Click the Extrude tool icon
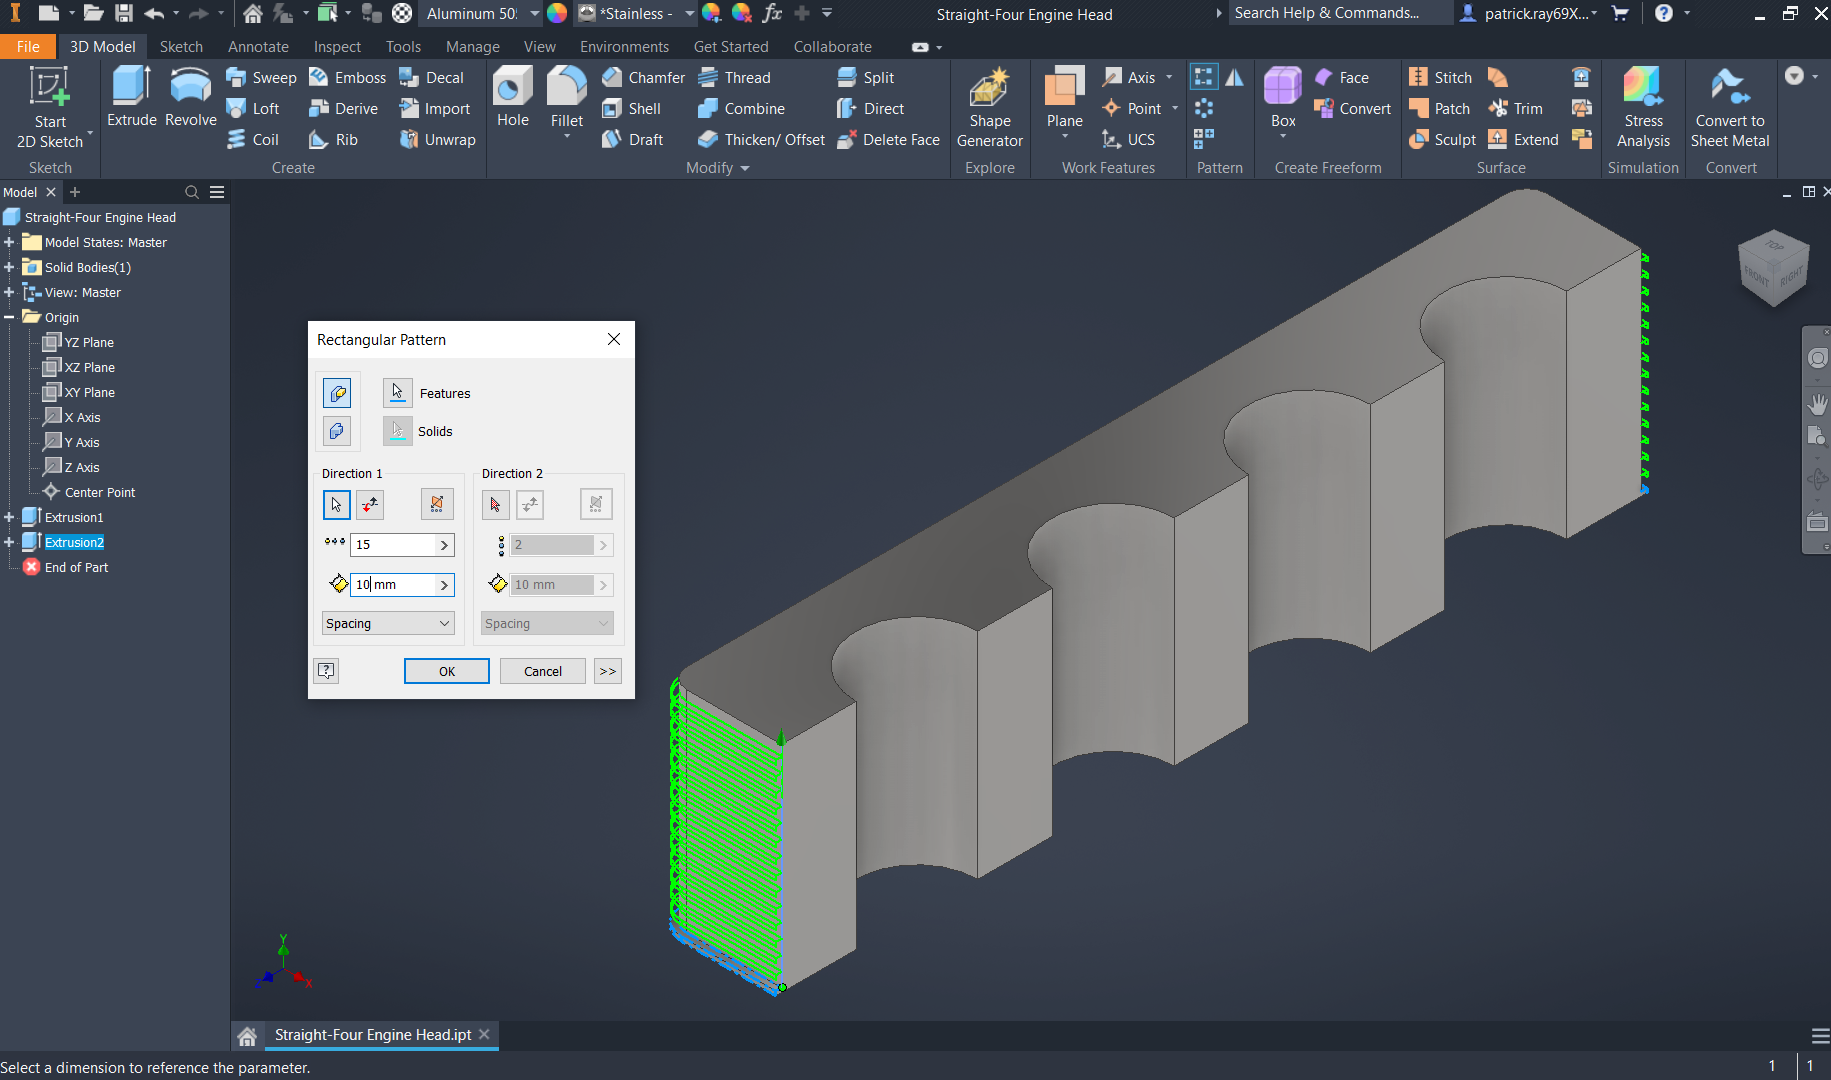 point(131,88)
